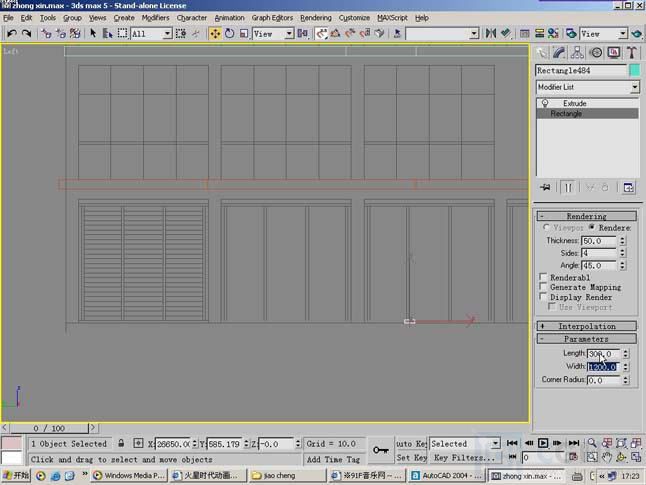Click the 0 / 100 time slider
The height and width of the screenshot is (485, 646).
coord(49,428)
